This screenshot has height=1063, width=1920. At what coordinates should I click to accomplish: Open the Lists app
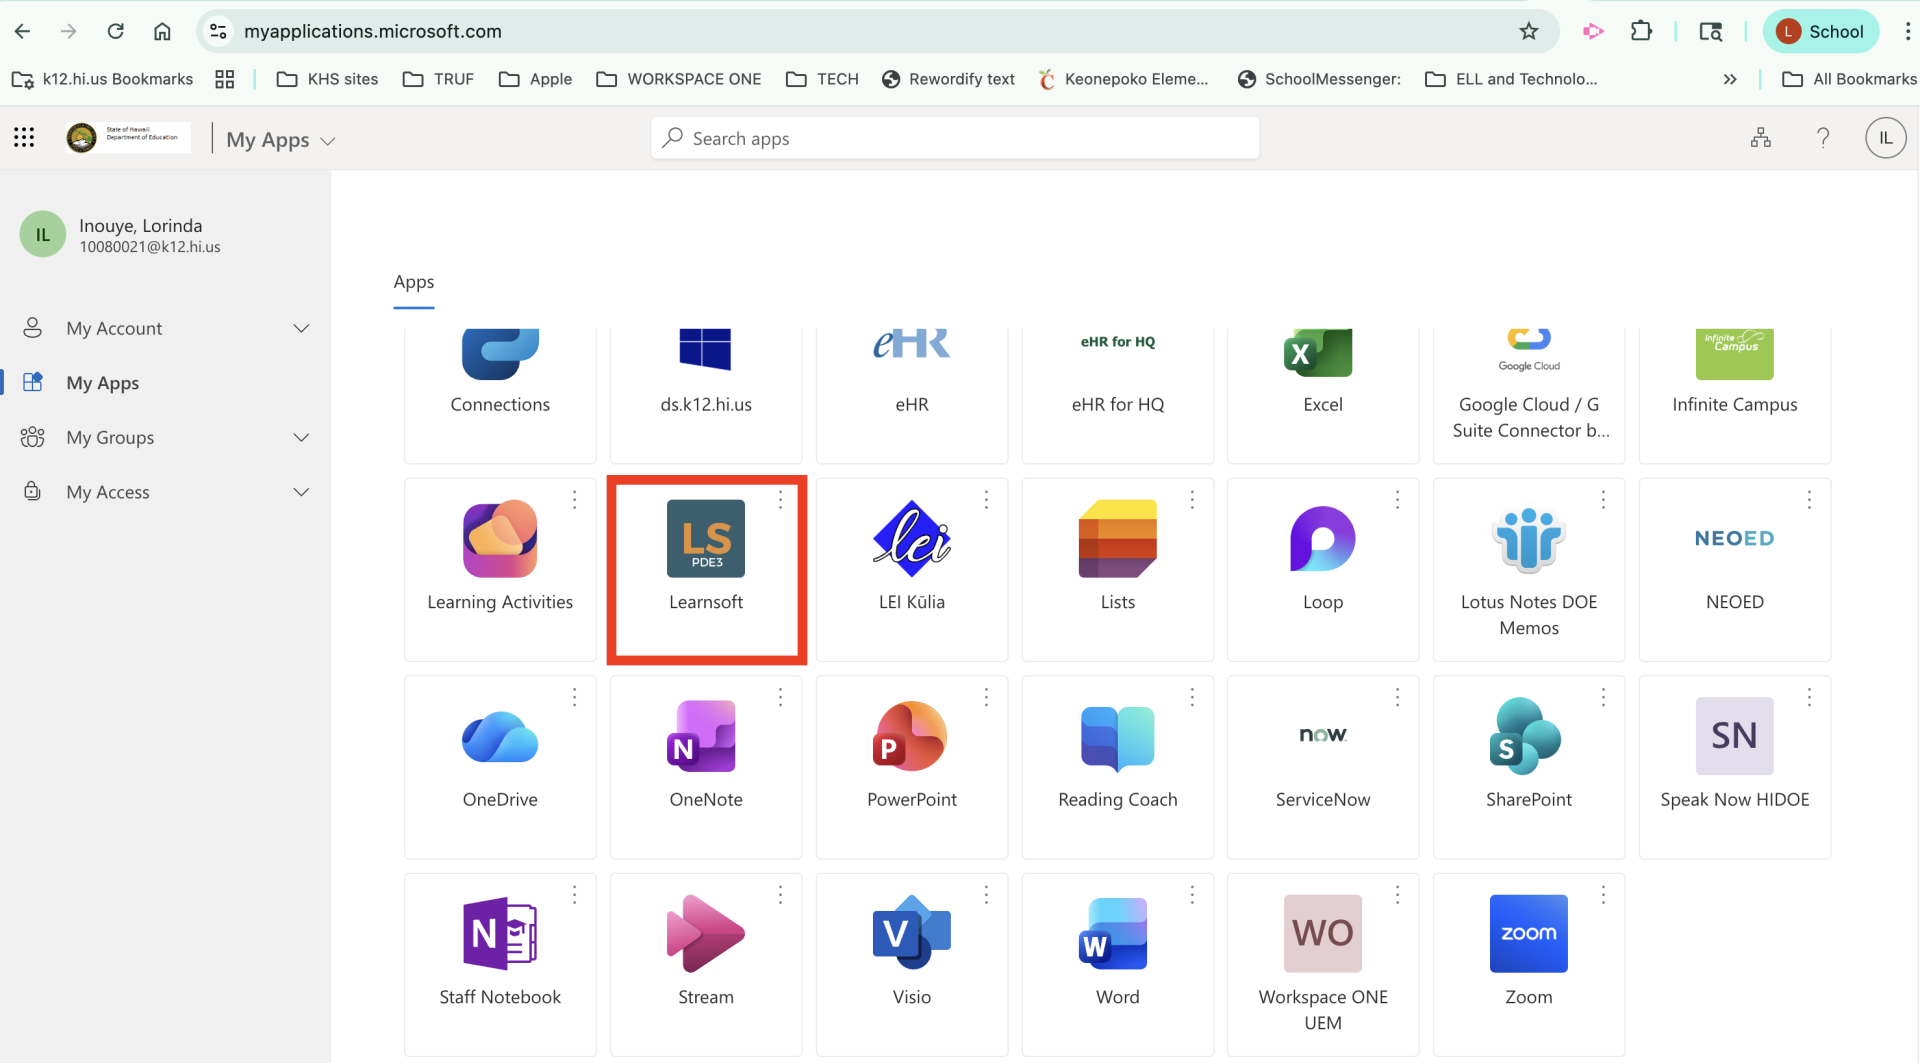pyautogui.click(x=1118, y=569)
